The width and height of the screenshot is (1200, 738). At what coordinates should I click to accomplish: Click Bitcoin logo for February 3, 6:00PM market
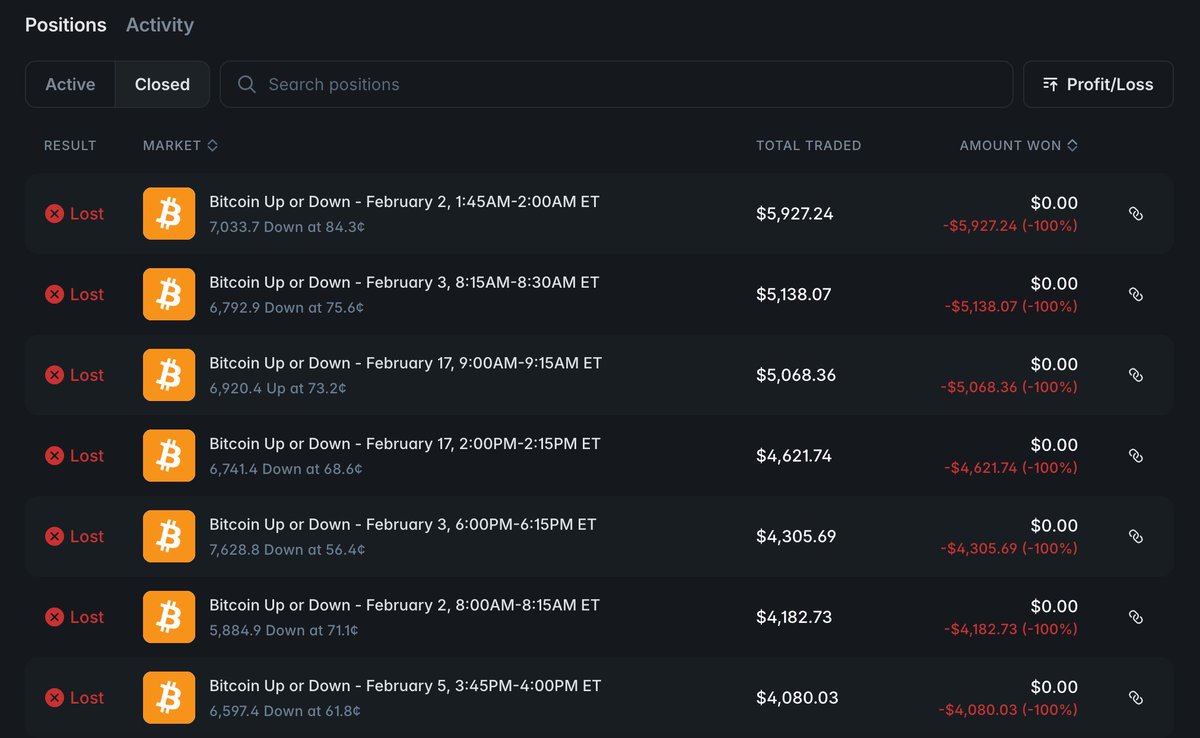click(169, 536)
